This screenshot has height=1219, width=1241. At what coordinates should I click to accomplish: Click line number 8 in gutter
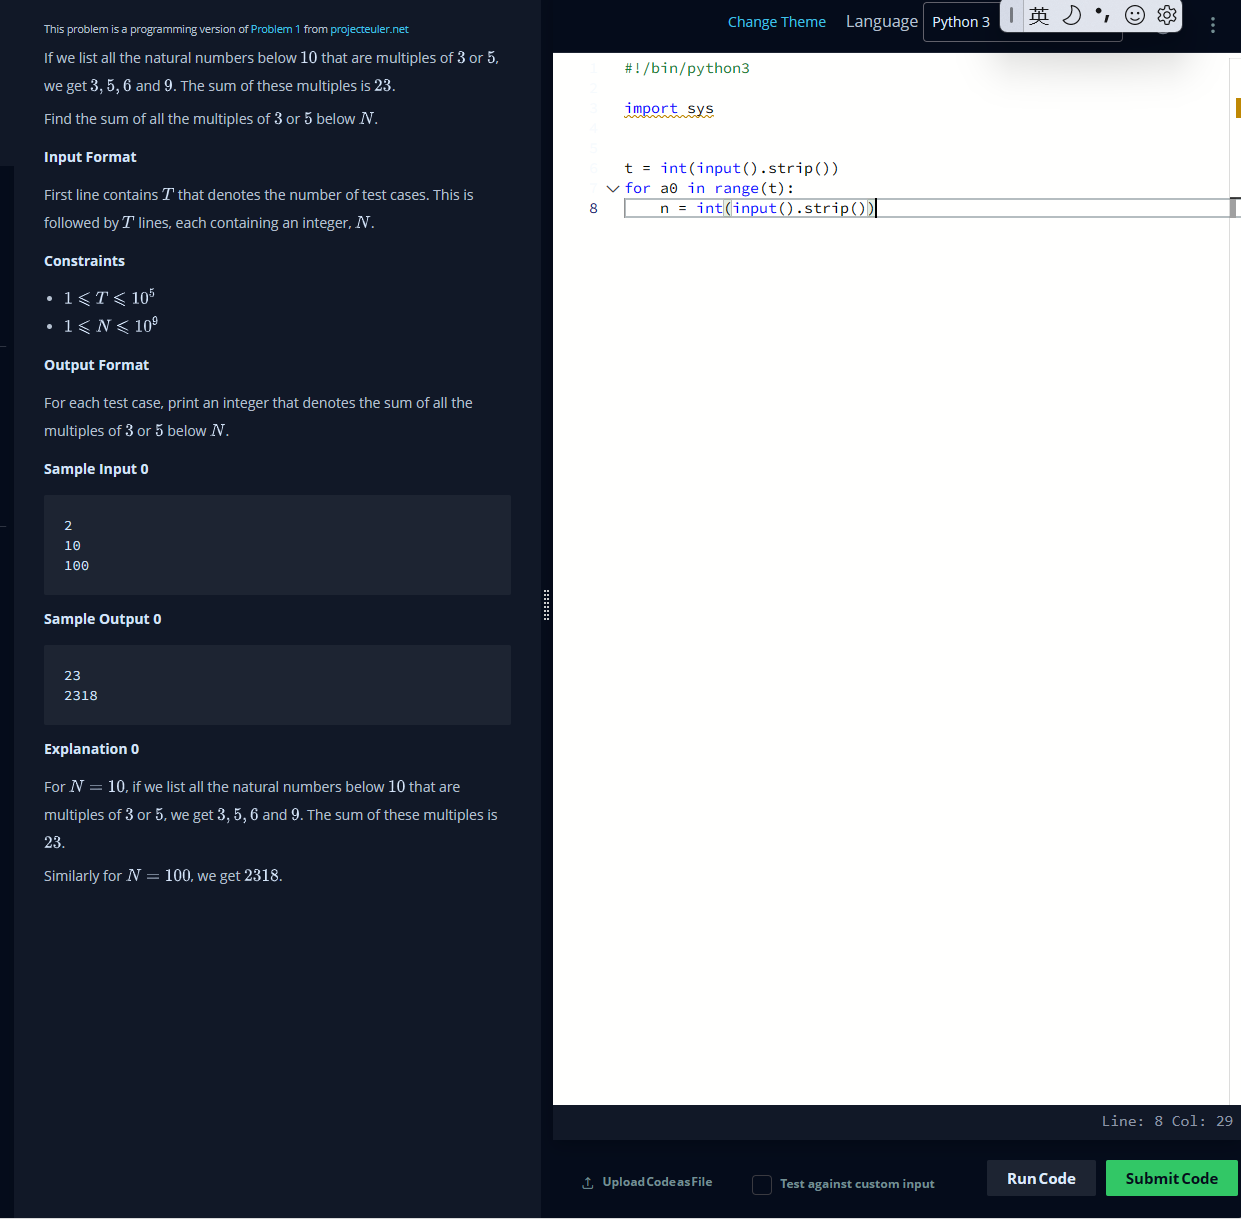tap(593, 208)
